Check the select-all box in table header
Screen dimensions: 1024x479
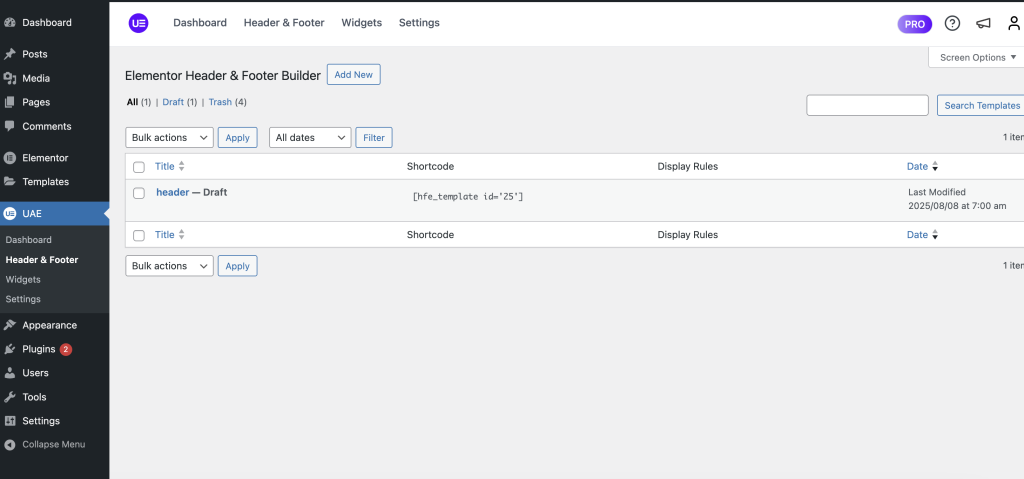[138, 167]
